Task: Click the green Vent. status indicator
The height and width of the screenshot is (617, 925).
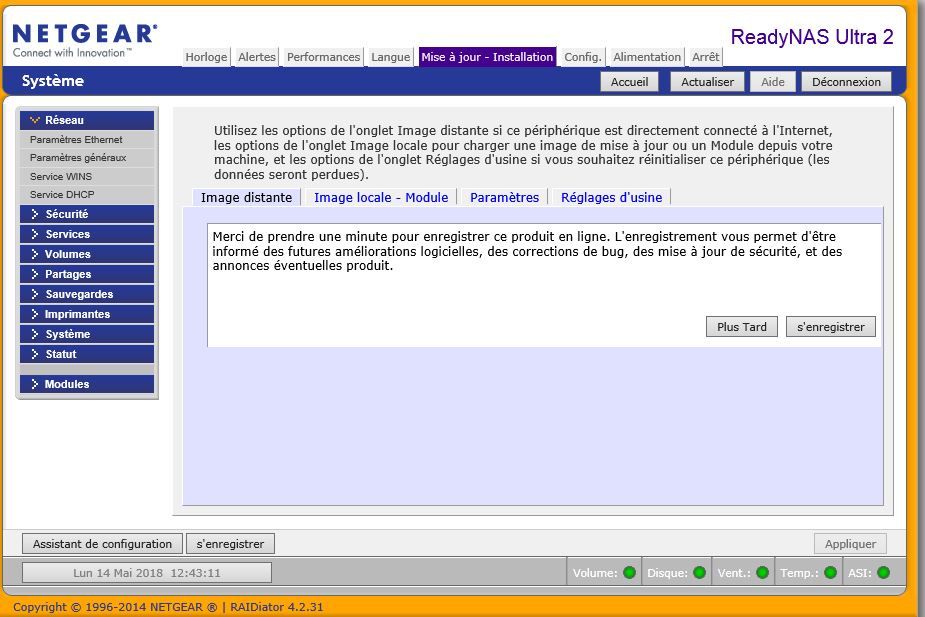Action: 762,572
